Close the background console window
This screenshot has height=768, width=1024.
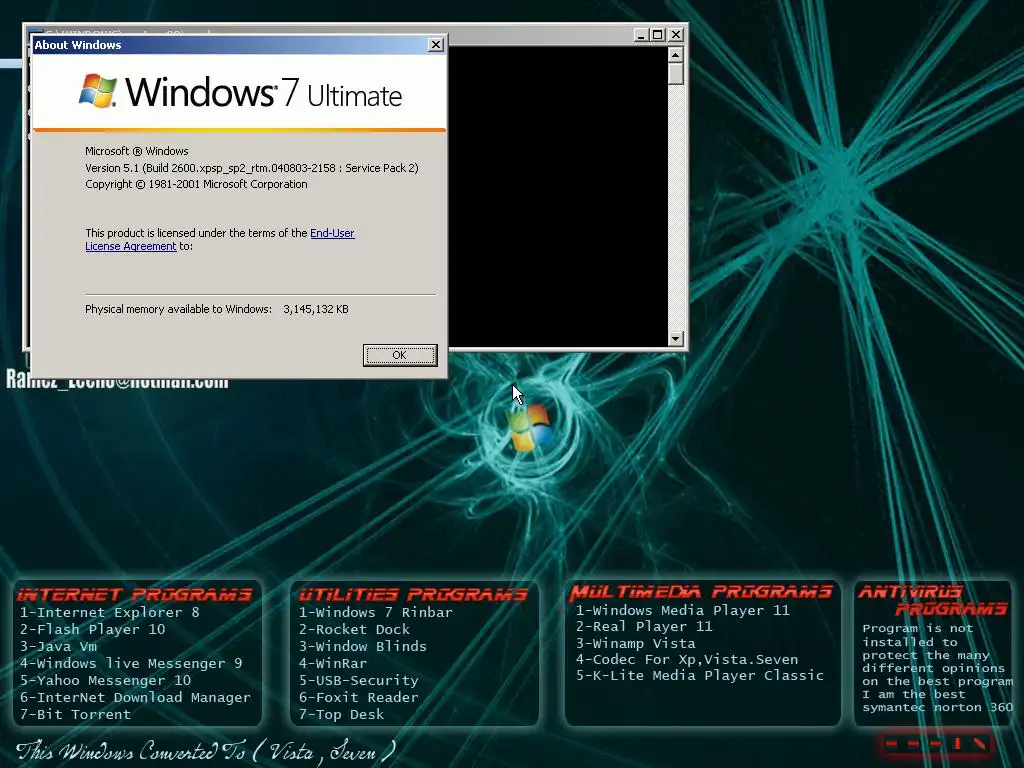tap(676, 35)
